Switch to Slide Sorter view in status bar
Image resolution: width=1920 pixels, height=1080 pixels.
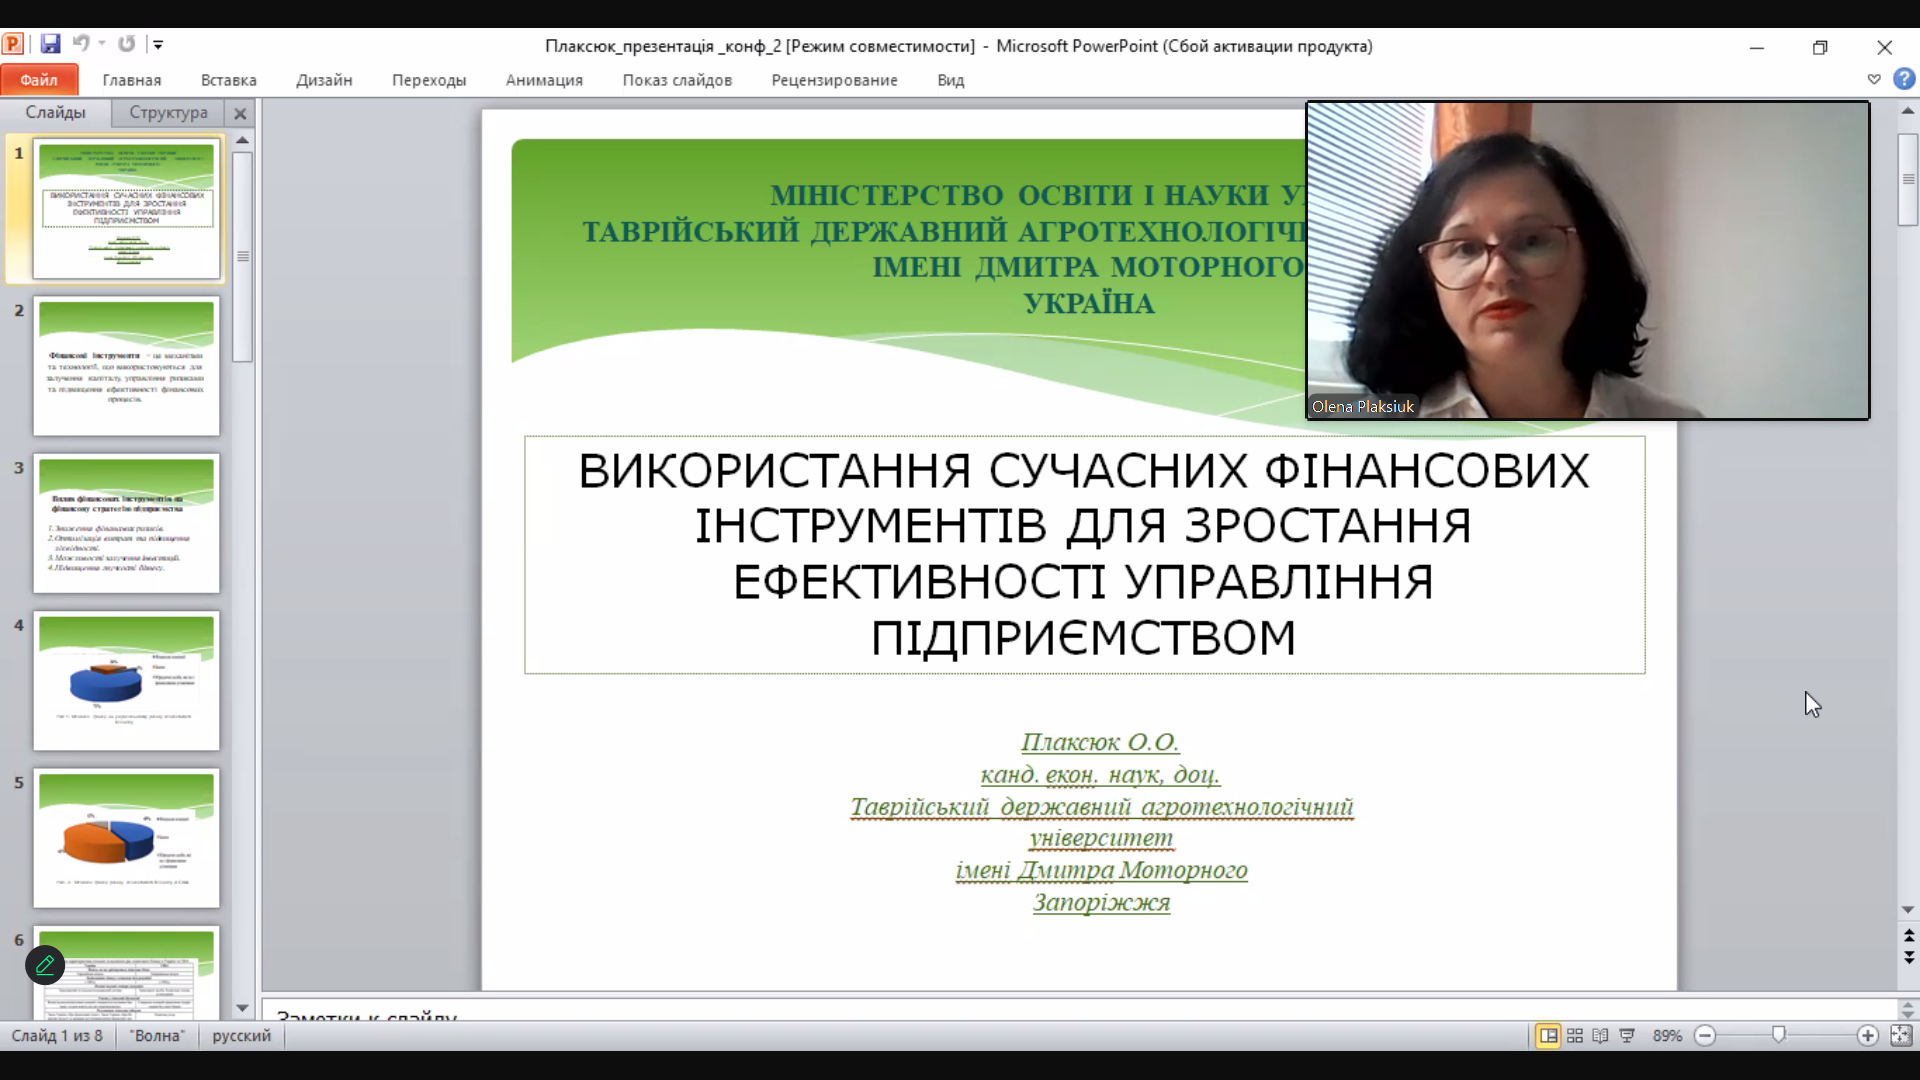click(x=1574, y=1036)
